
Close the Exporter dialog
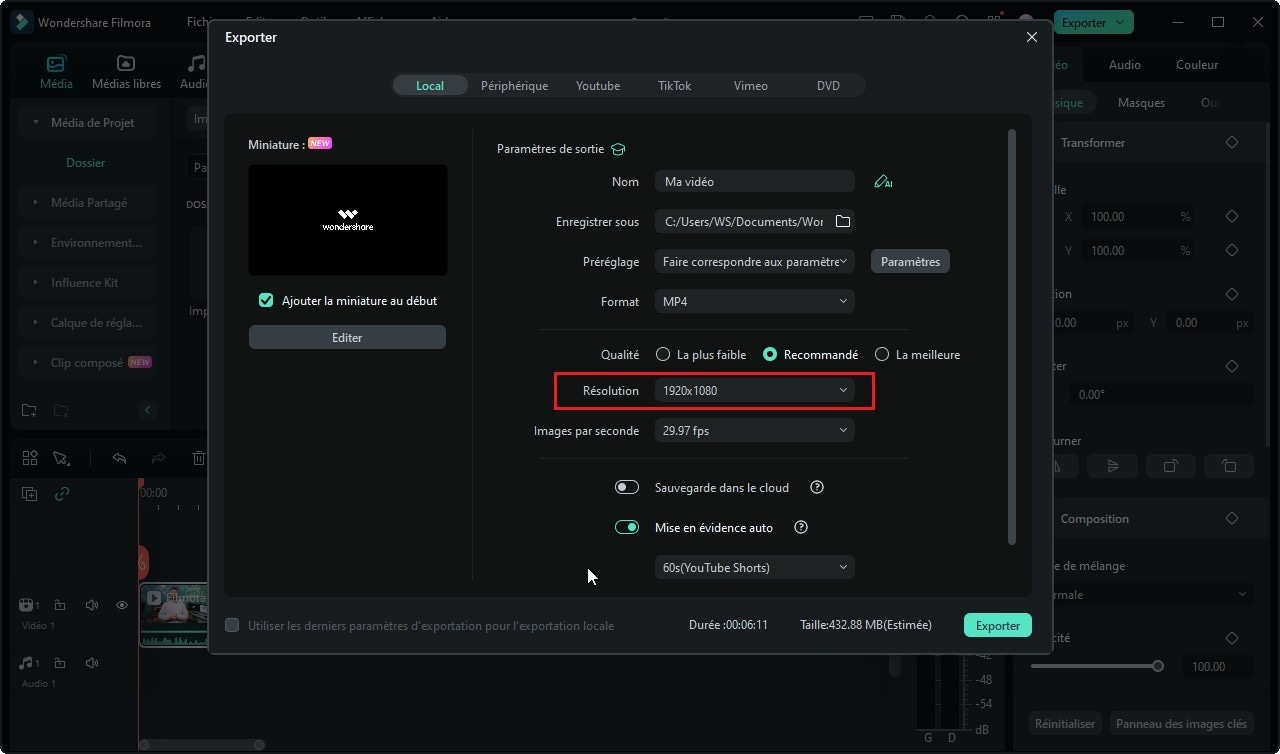pos(1032,37)
